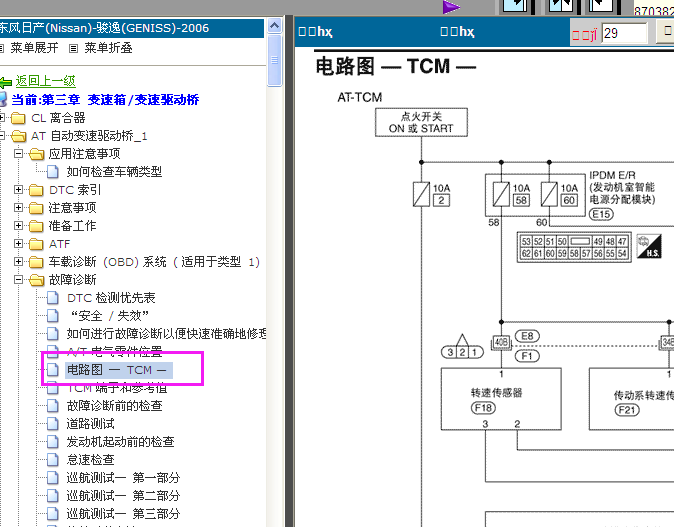The height and width of the screenshot is (527, 674).
Task: Click the 故障诊断前的检查 document icon
Action: coord(52,406)
